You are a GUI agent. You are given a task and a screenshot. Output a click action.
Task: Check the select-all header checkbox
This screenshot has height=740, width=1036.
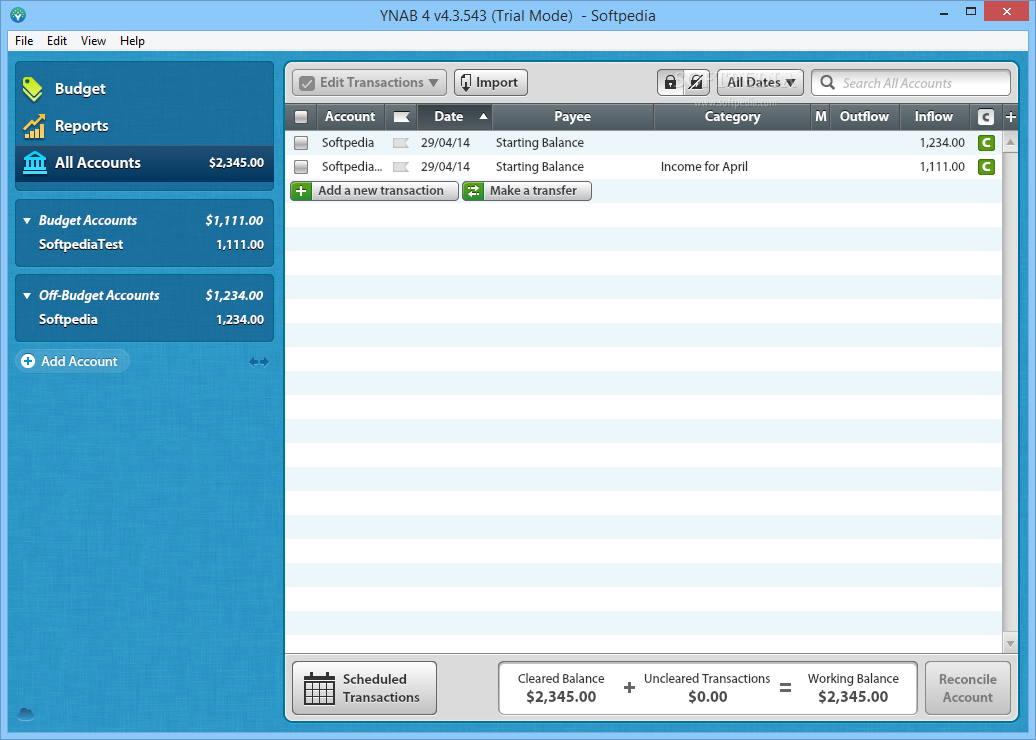click(301, 117)
